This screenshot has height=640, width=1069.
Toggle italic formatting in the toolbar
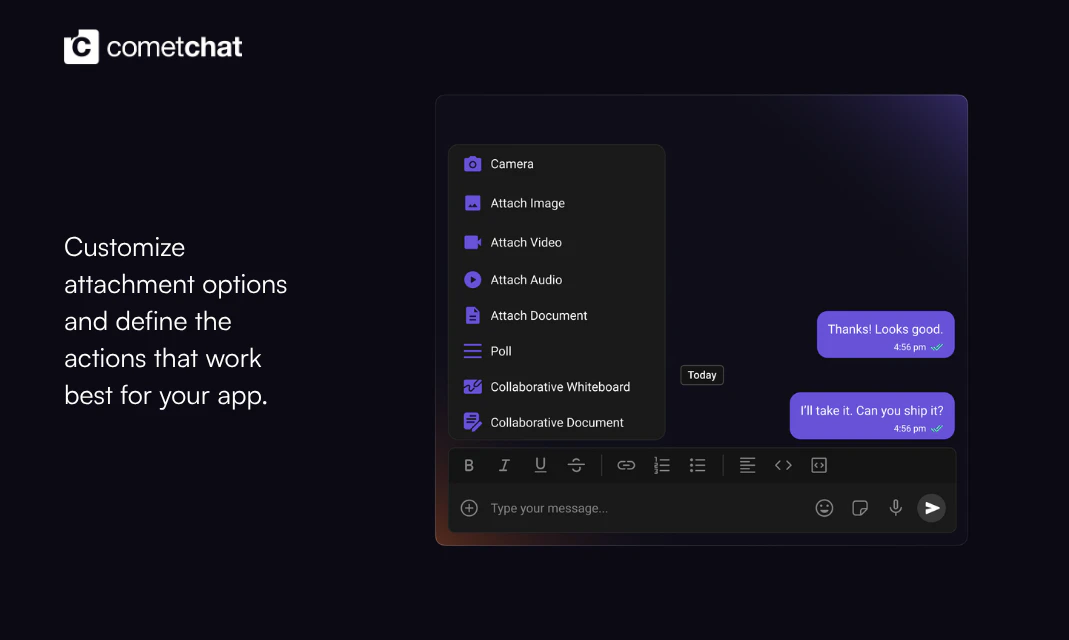[504, 465]
